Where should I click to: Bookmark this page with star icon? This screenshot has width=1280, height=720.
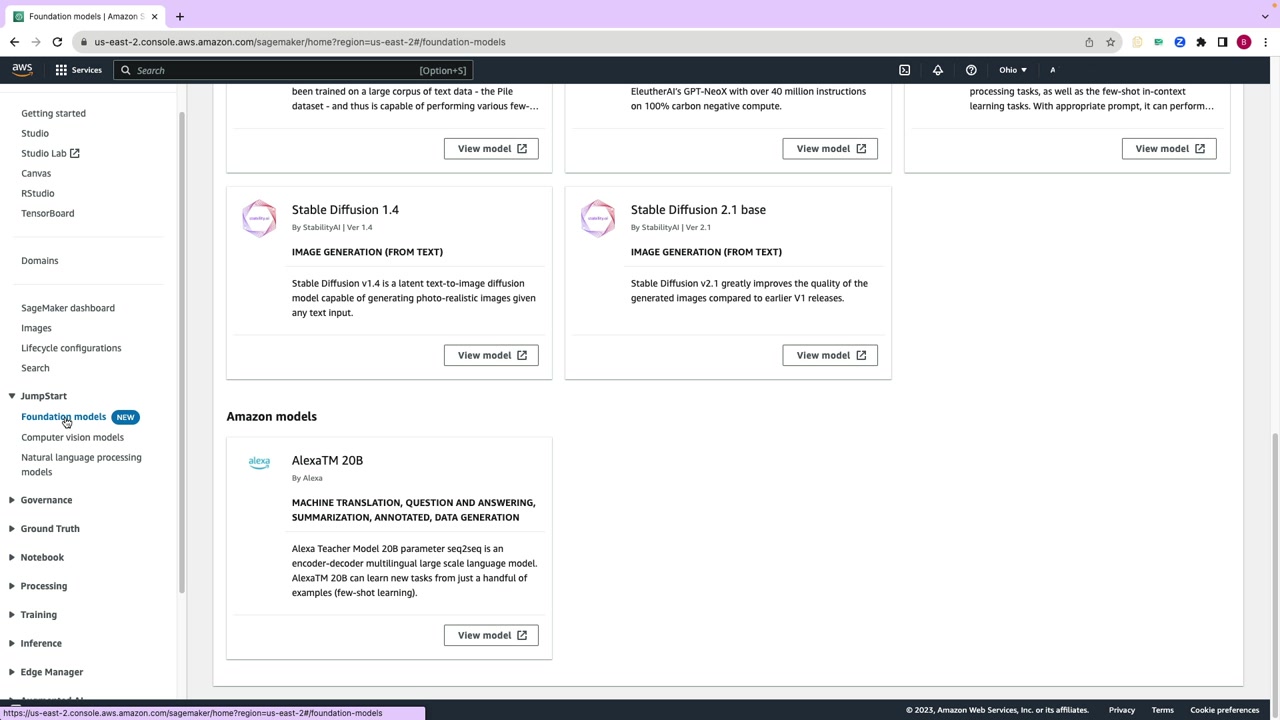(1110, 42)
